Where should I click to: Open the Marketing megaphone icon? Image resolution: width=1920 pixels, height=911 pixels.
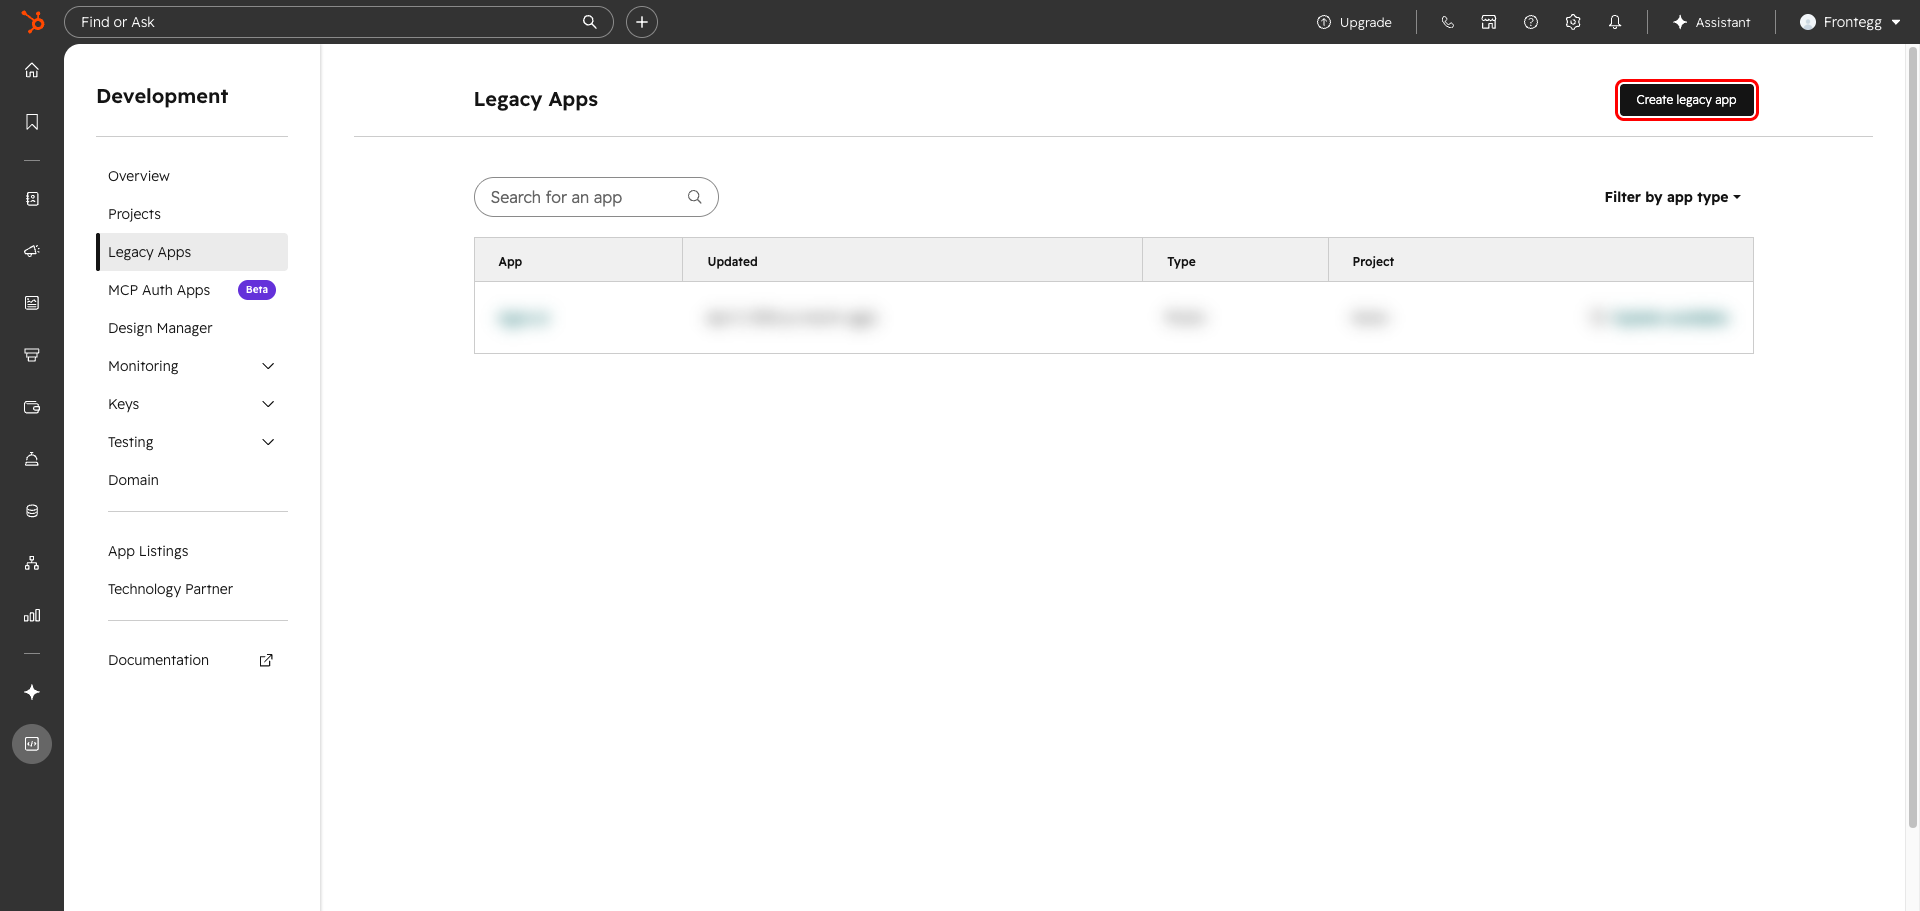(32, 251)
